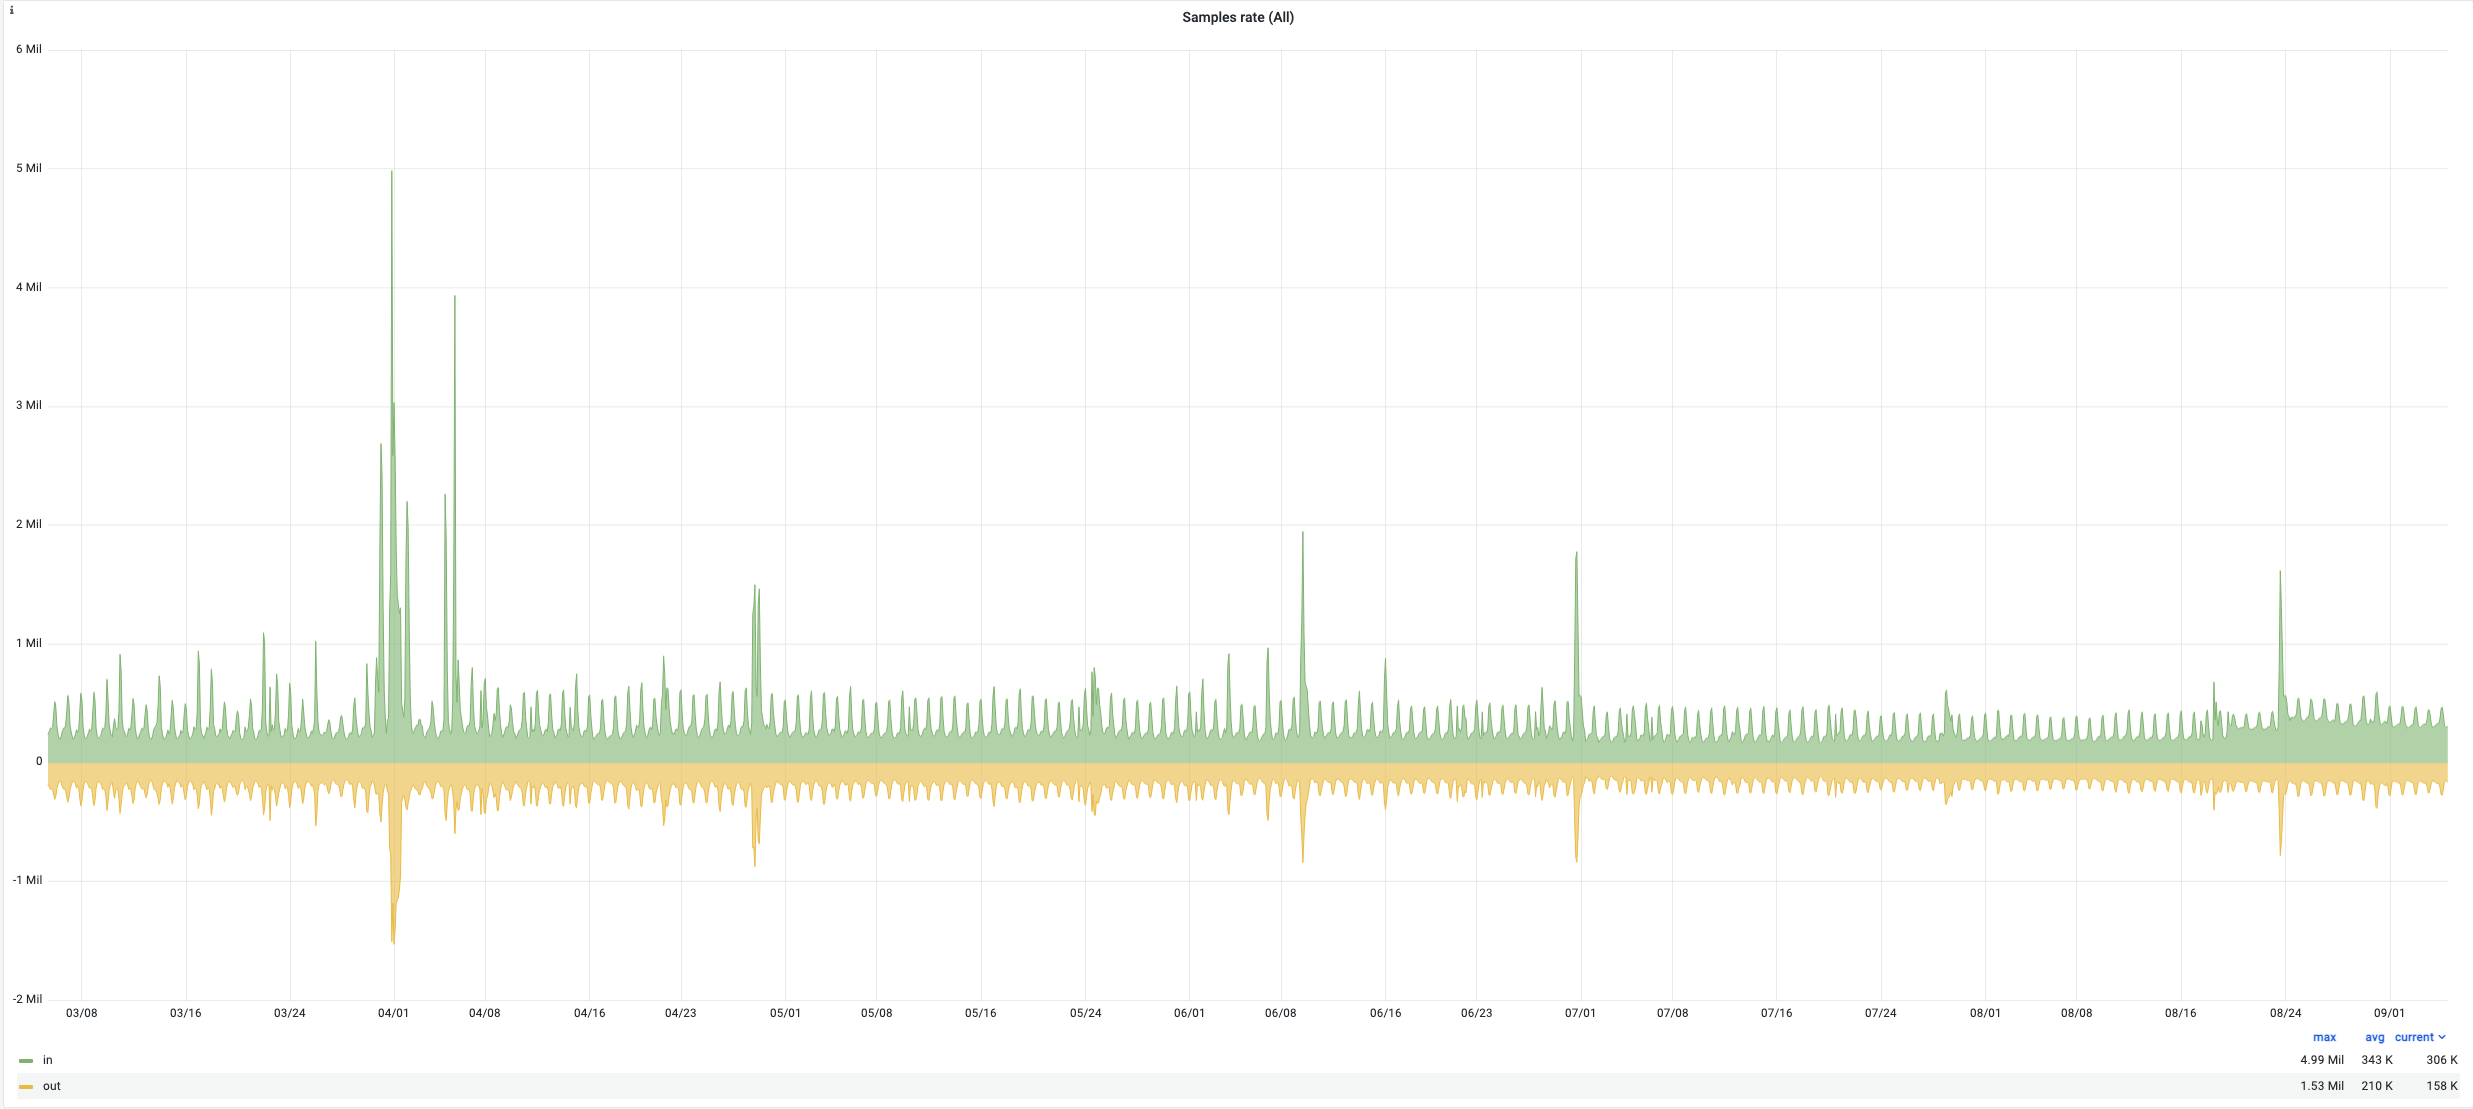The width and height of the screenshot is (2473, 1109).
Task: Click the yellow 'out' series color swatch
Action: click(x=26, y=1087)
